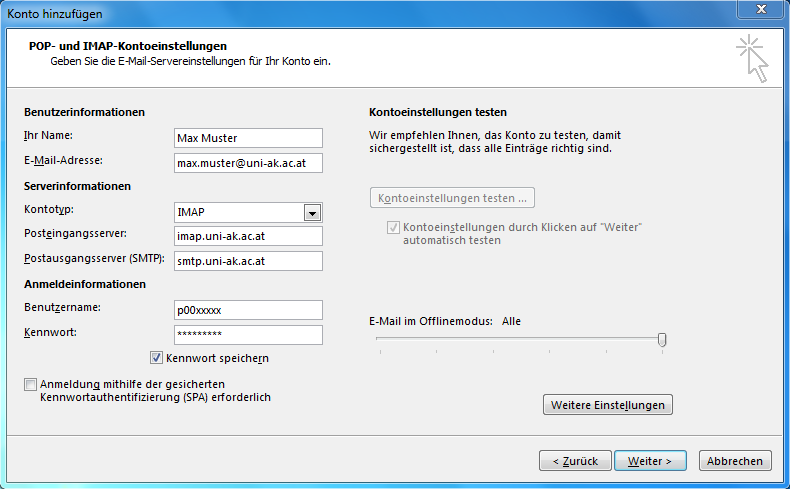The image size is (790, 489).
Task: Open Weitere Einstellungen button
Action: point(608,405)
